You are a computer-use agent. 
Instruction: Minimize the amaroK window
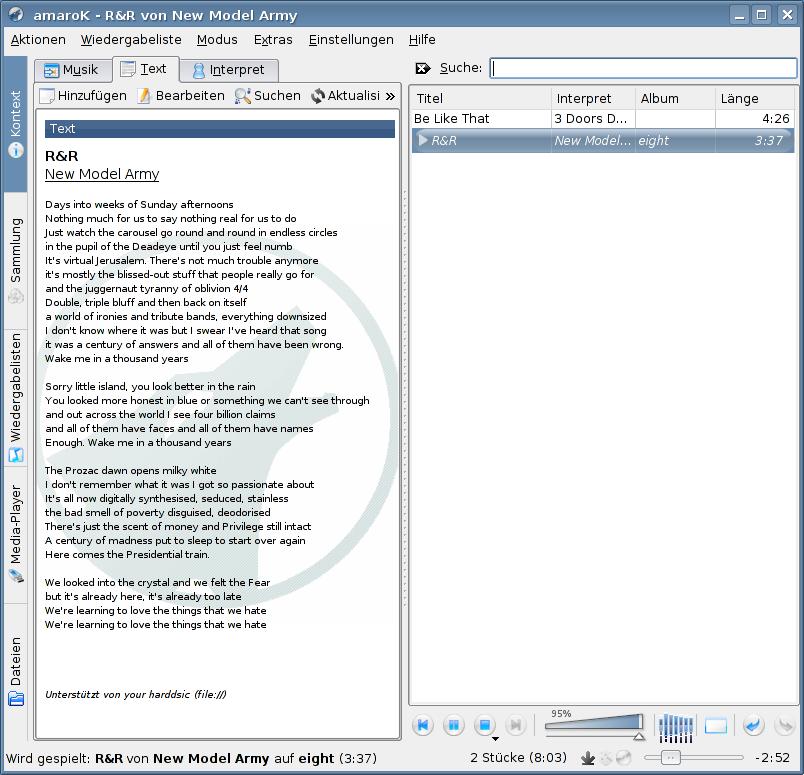tap(740, 14)
